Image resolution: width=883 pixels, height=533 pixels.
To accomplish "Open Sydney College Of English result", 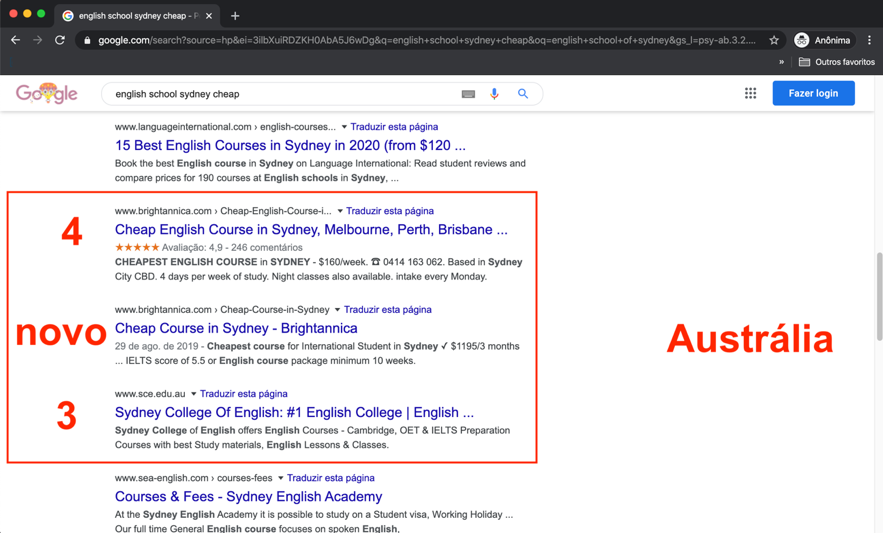I will (294, 412).
